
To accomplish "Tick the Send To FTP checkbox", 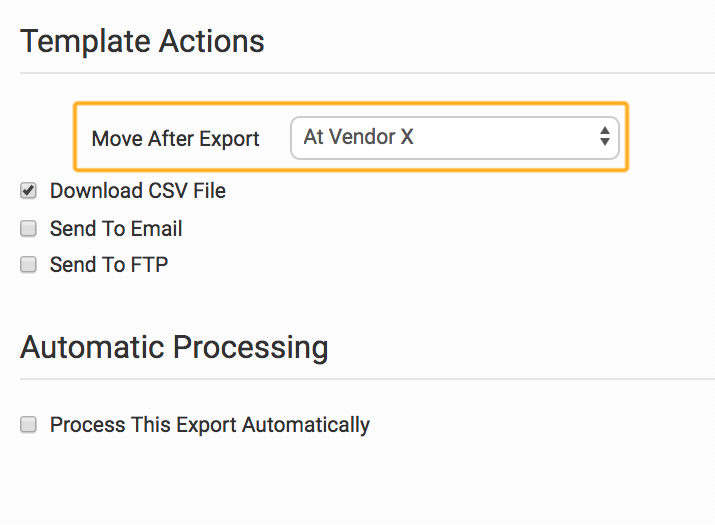I will [29, 265].
